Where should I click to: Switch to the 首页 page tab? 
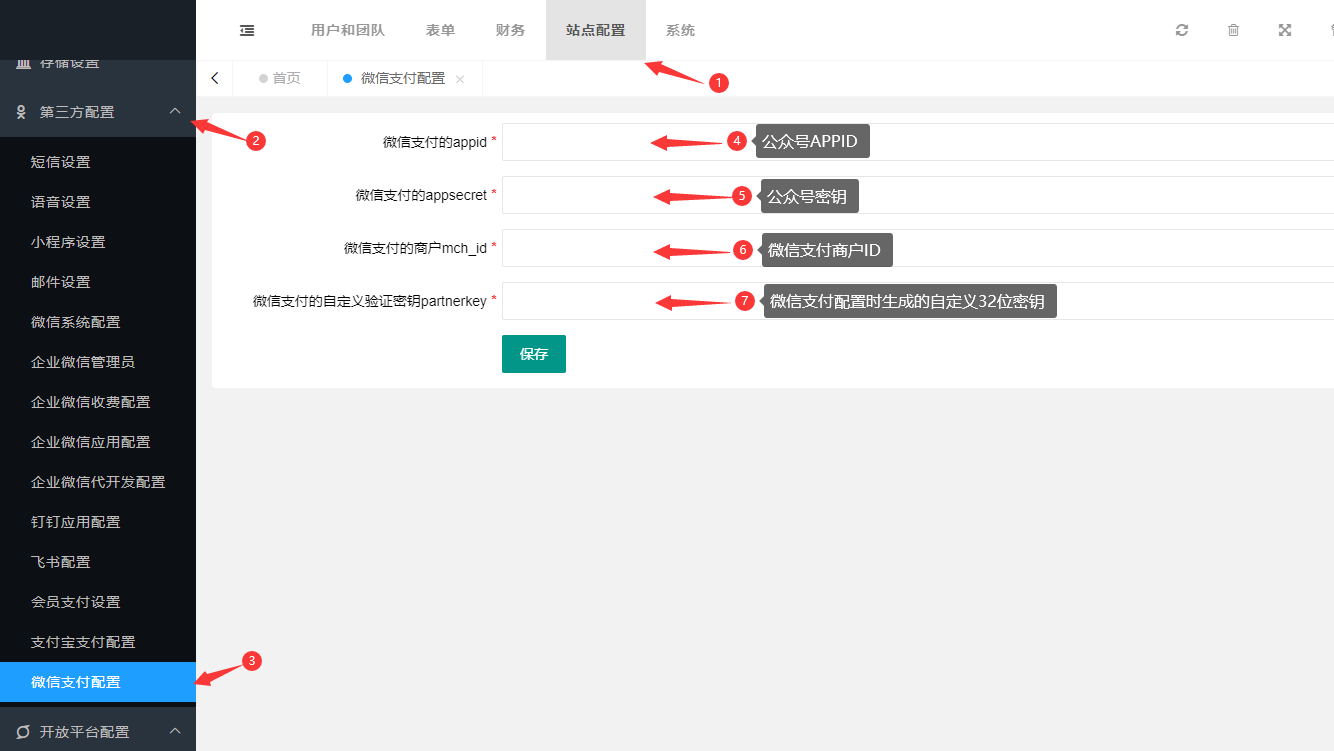pyautogui.click(x=286, y=78)
